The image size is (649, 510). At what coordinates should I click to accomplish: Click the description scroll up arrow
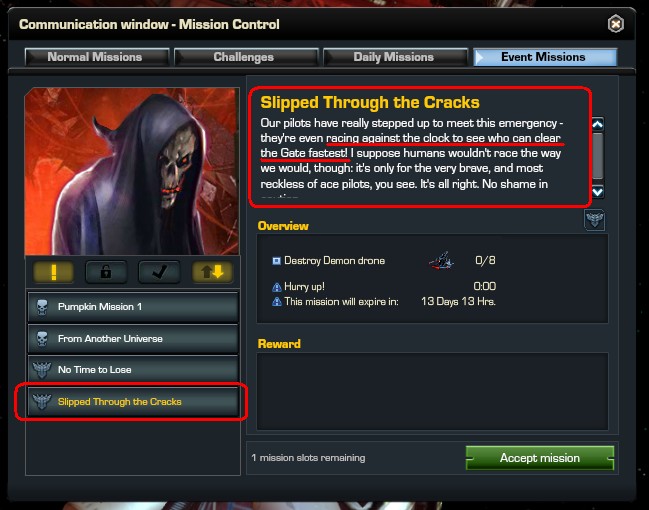click(598, 124)
